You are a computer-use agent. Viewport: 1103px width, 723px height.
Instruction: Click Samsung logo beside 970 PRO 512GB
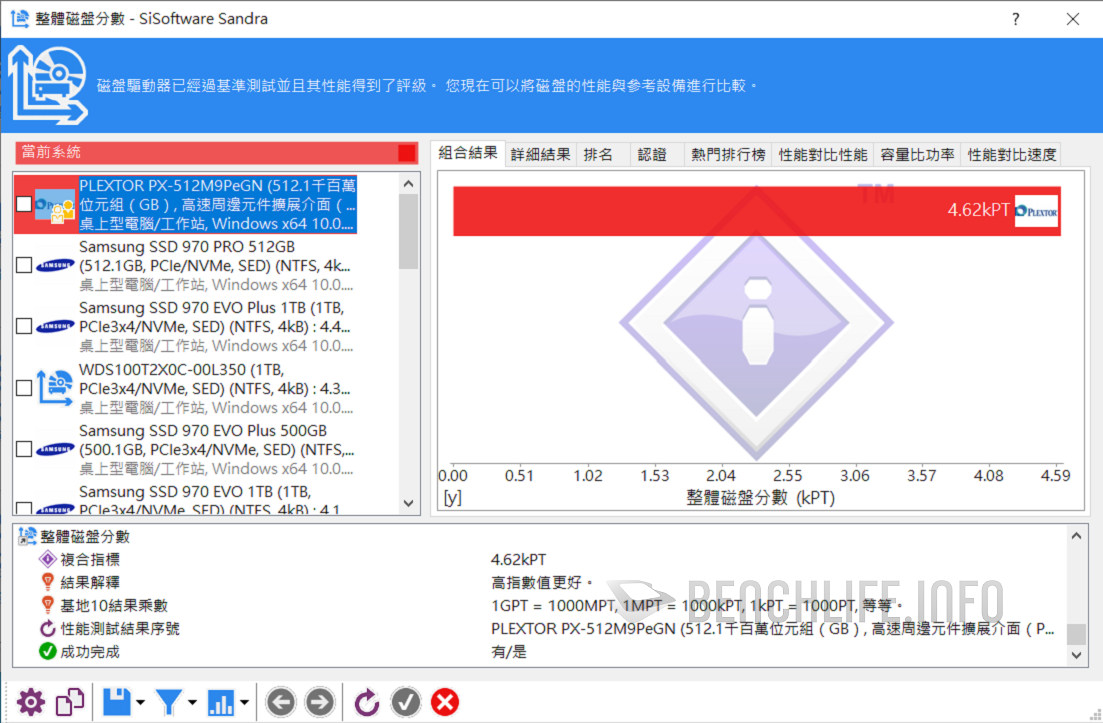(x=55, y=265)
